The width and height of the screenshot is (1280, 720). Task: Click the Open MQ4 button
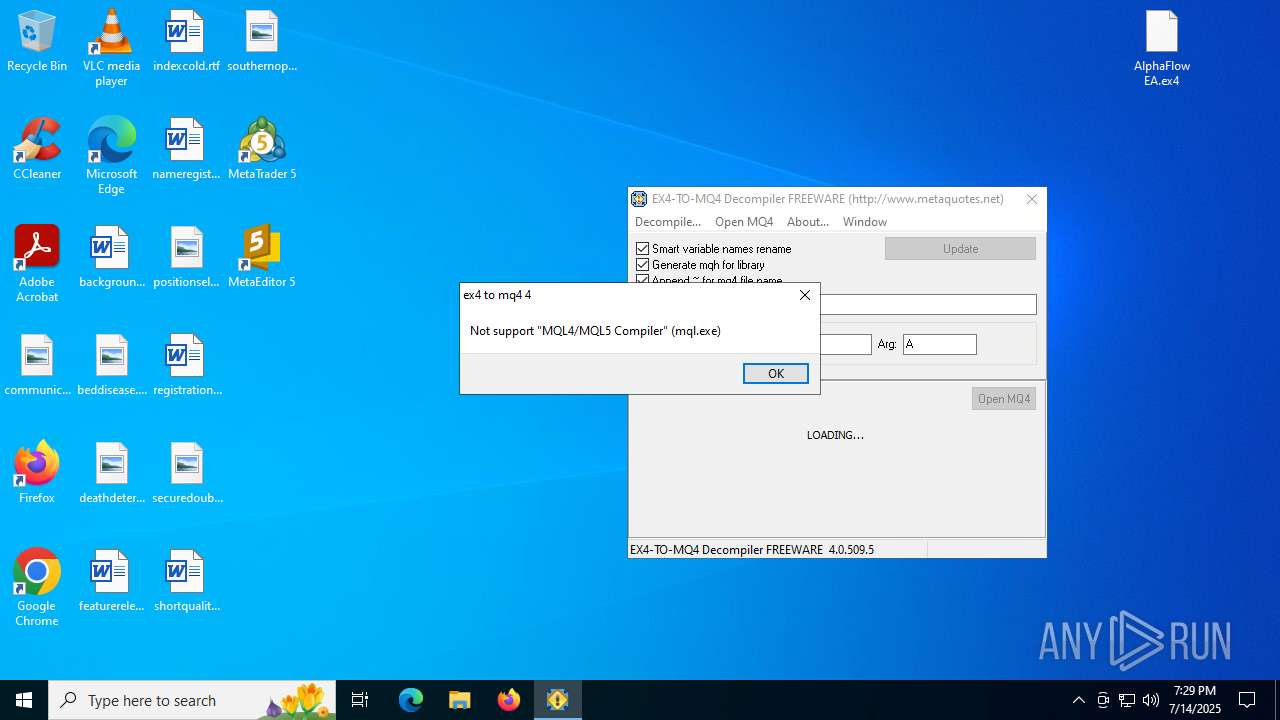point(1004,398)
